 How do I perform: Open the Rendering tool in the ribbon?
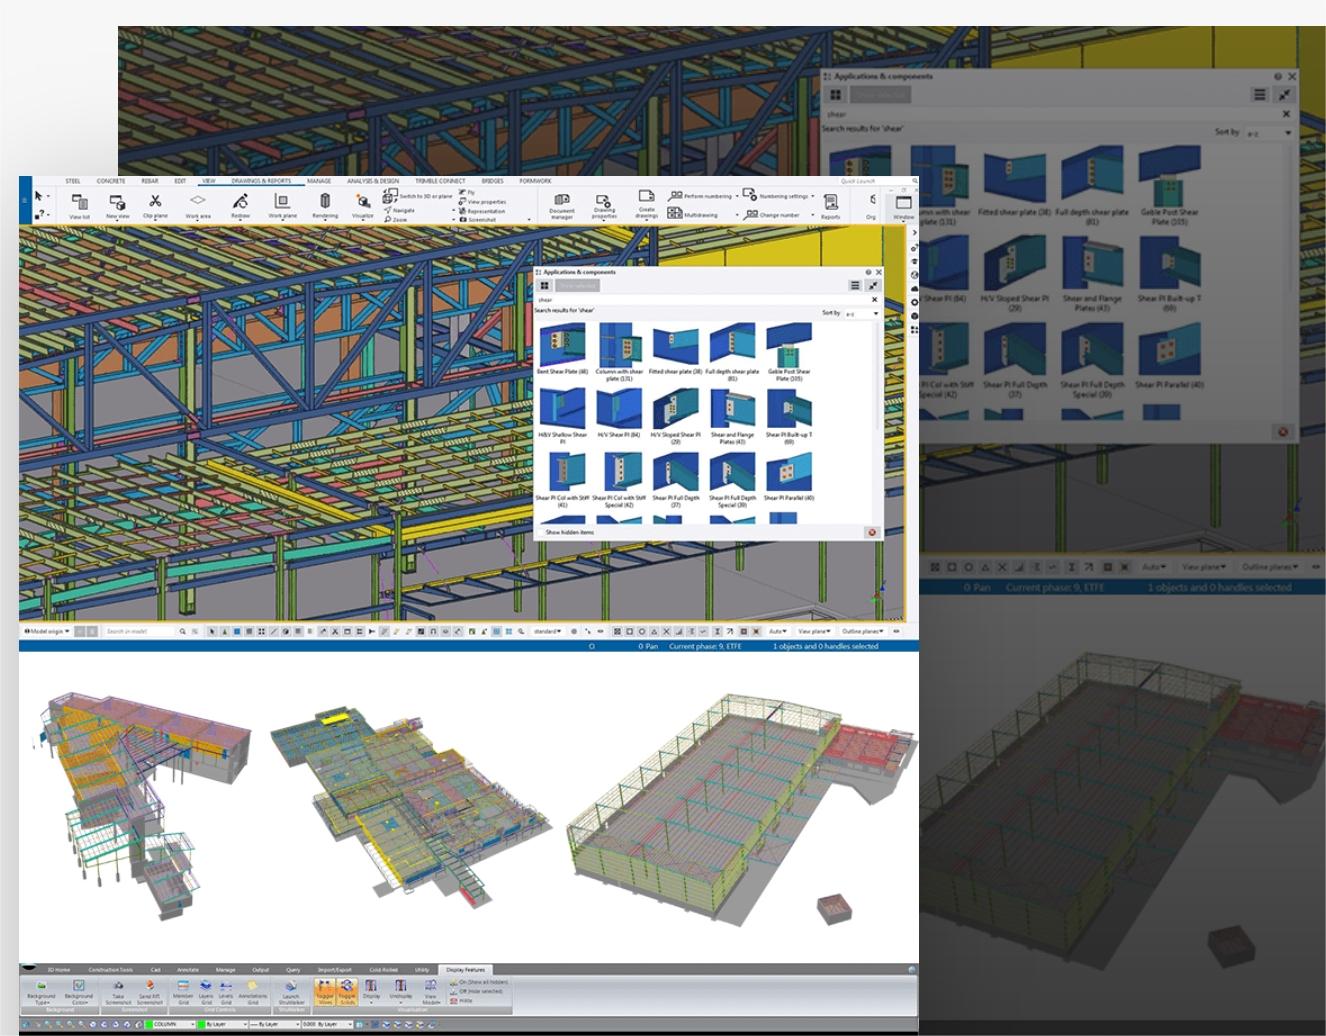click(x=324, y=202)
